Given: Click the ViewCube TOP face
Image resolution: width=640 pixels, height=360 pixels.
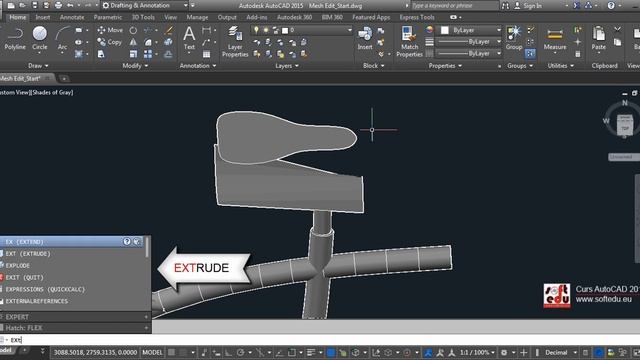Looking at the screenshot, I should (x=625, y=128).
